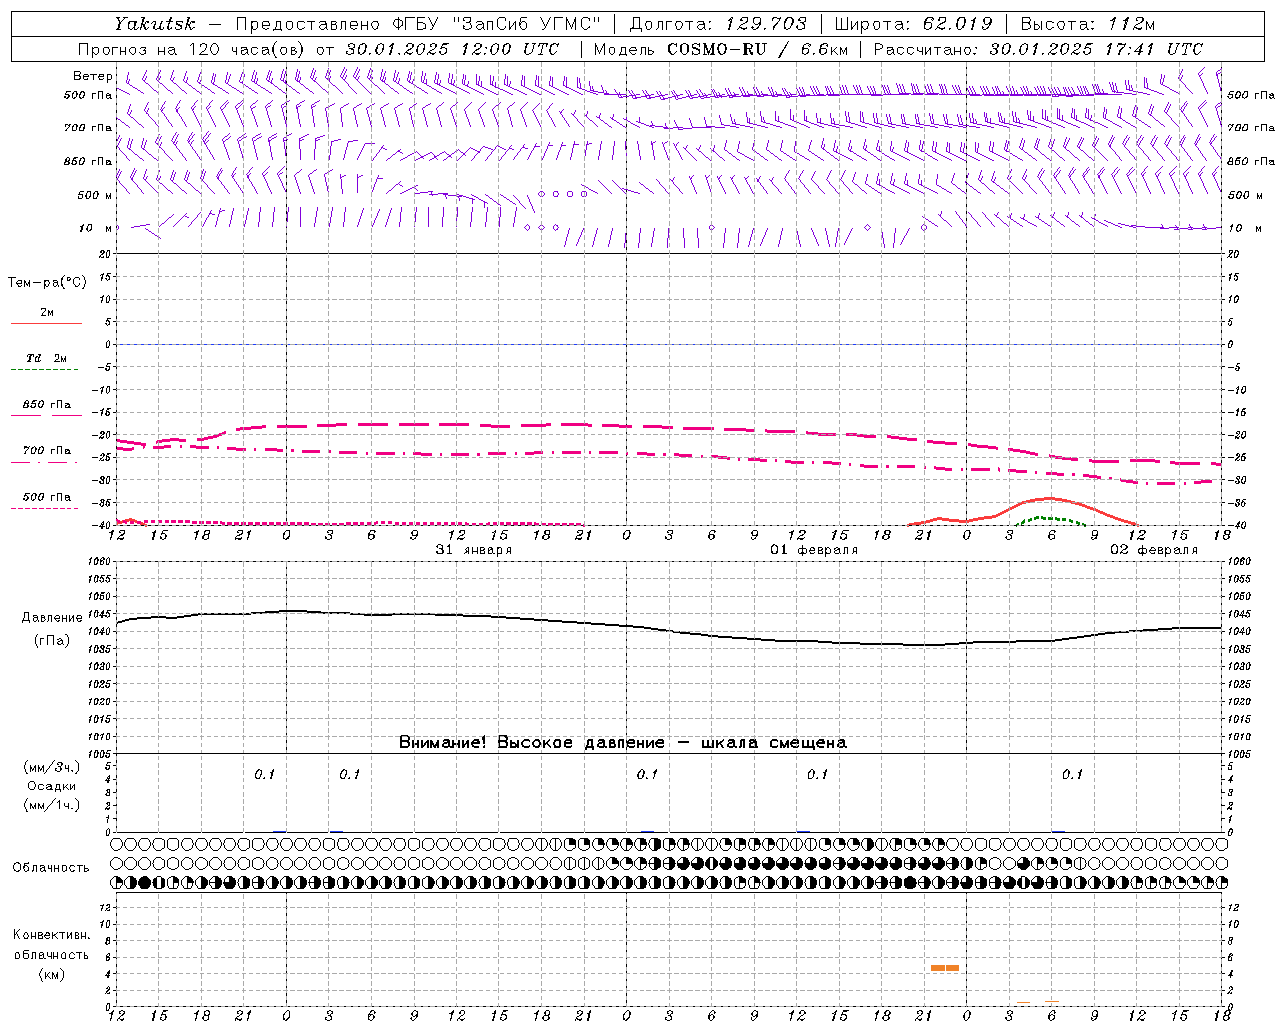Click the "(км)" unit label under convective cloudiness

[51, 974]
